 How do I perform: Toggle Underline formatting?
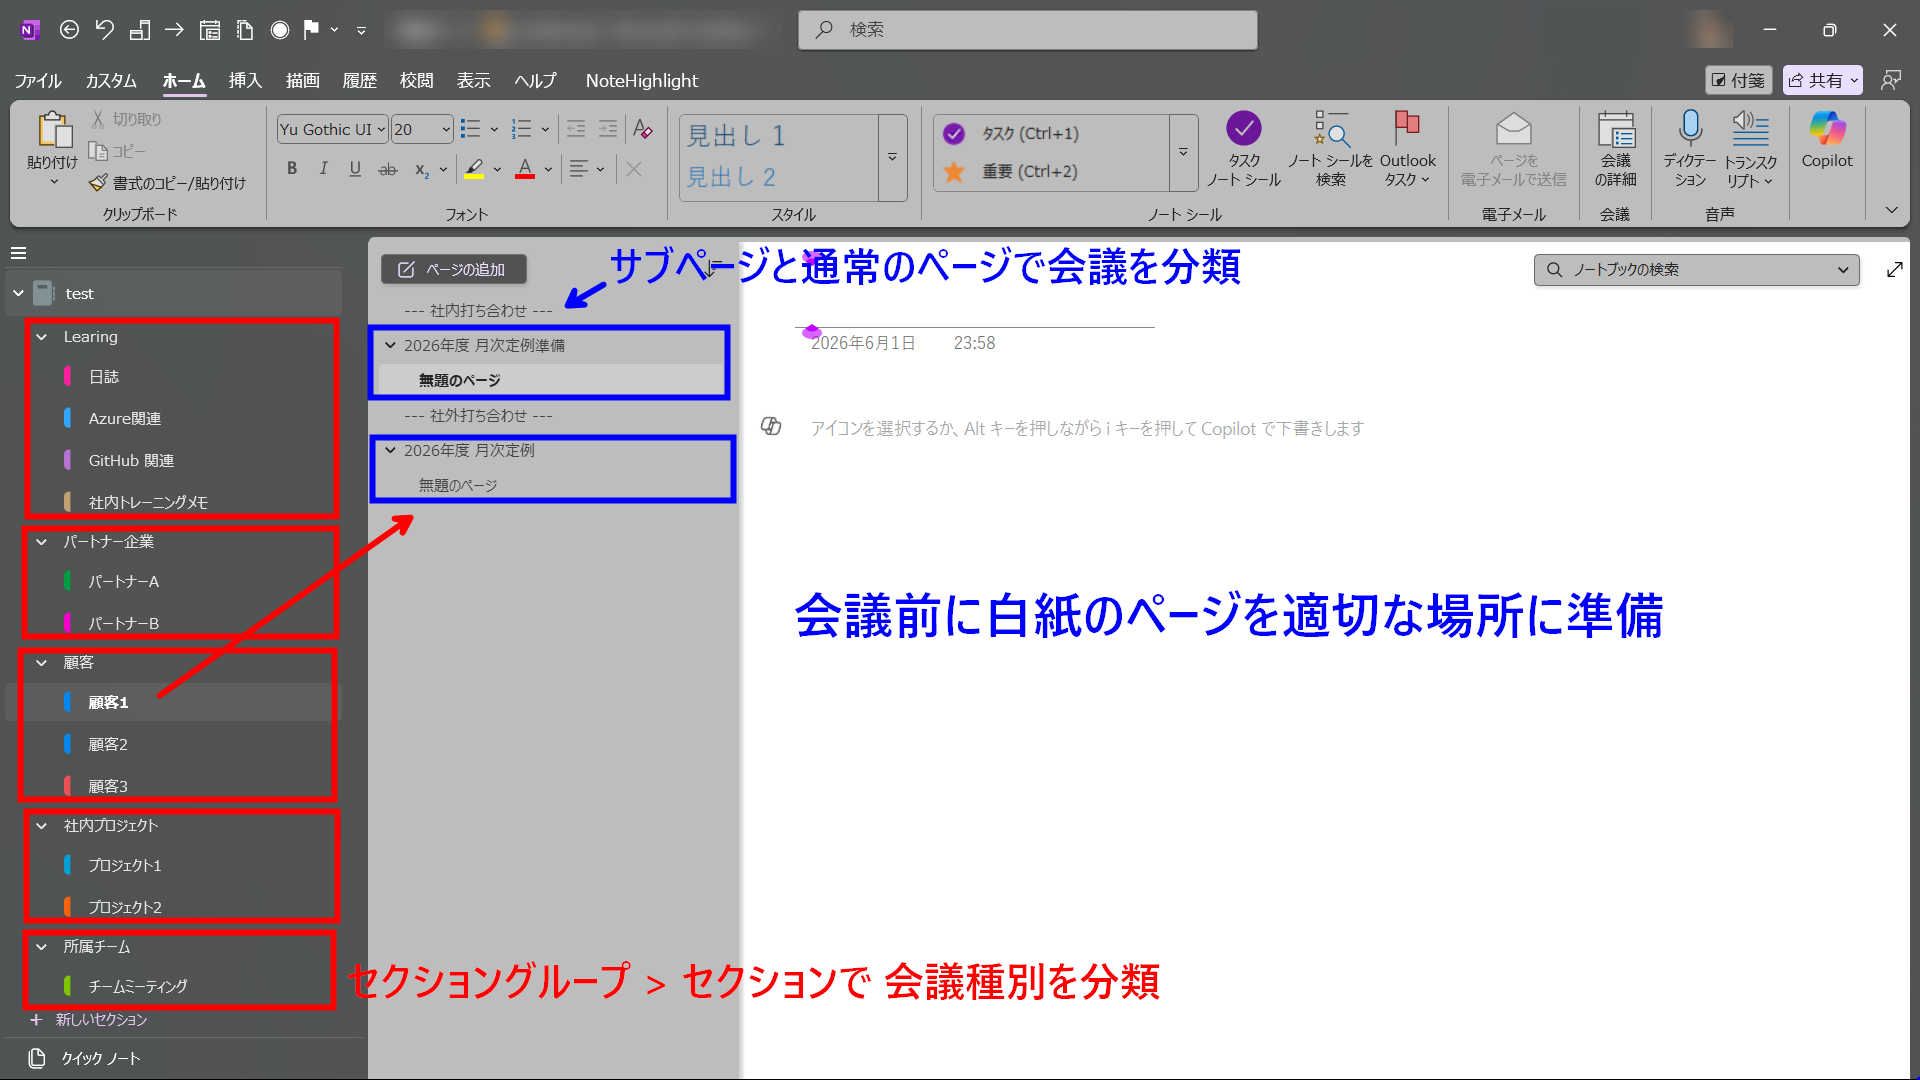(x=355, y=169)
